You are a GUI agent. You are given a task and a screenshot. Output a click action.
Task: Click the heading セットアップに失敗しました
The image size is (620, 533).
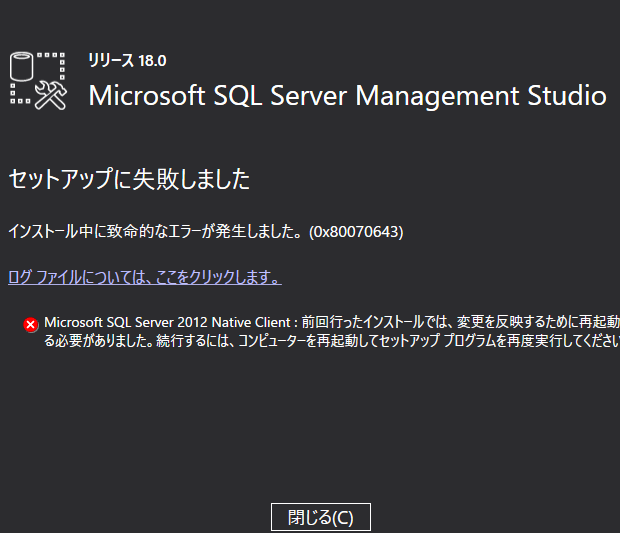(x=129, y=179)
